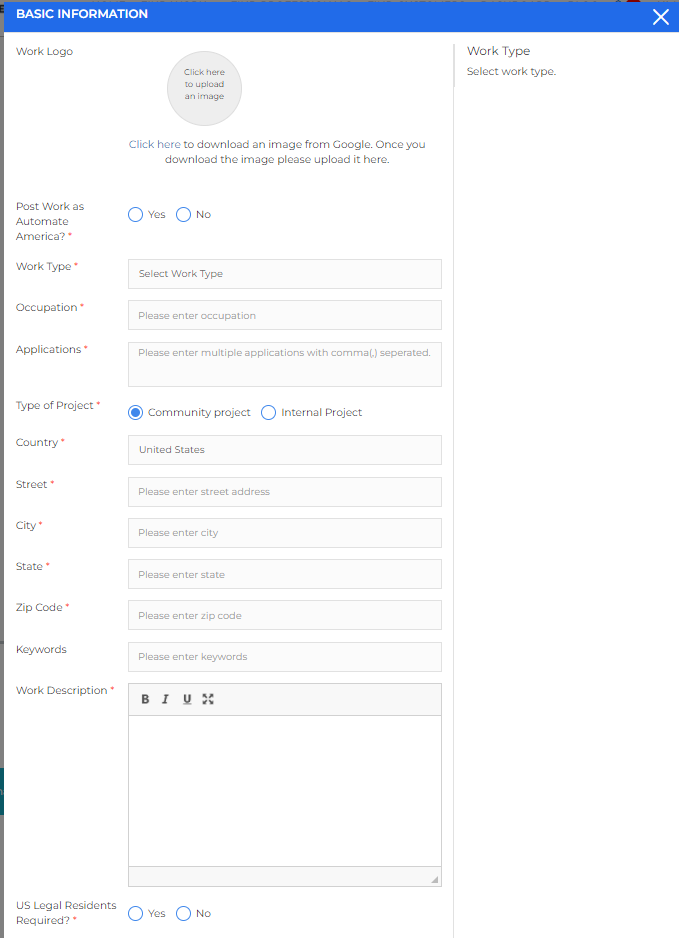Open the Country dropdown showing United States
This screenshot has width=679, height=938.
284,450
